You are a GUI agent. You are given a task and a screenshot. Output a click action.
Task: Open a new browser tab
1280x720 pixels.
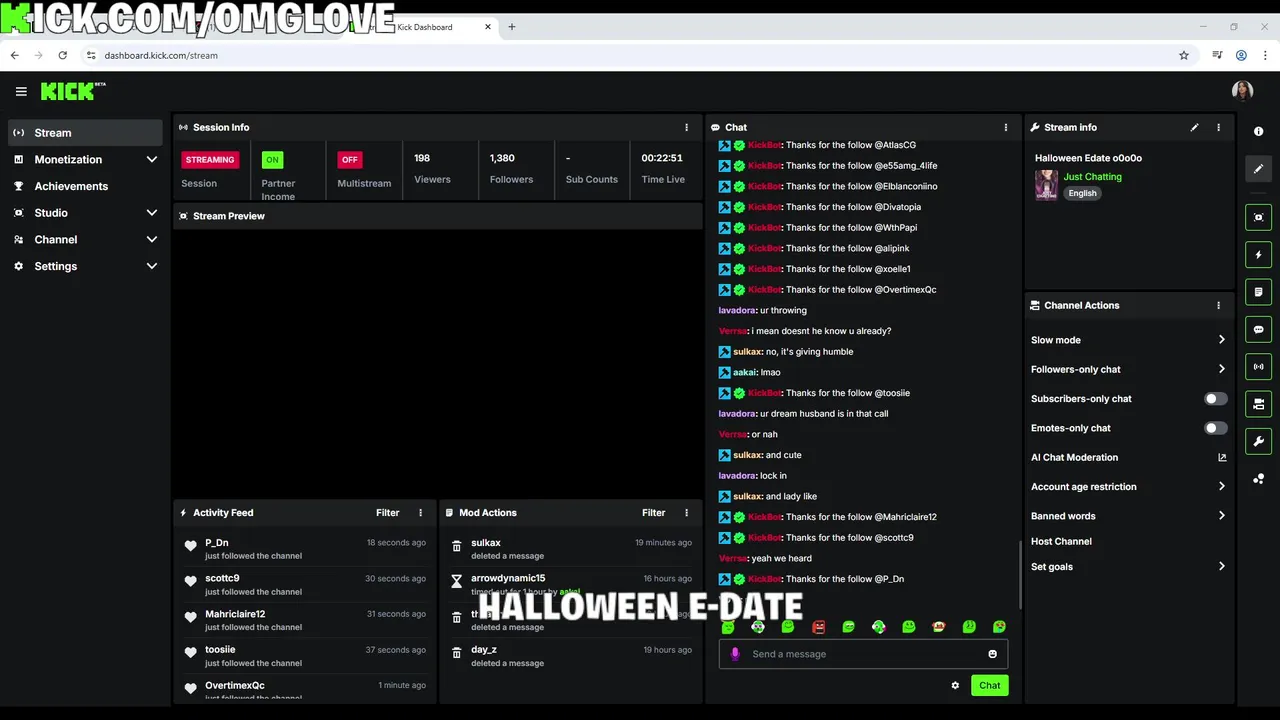coord(512,27)
